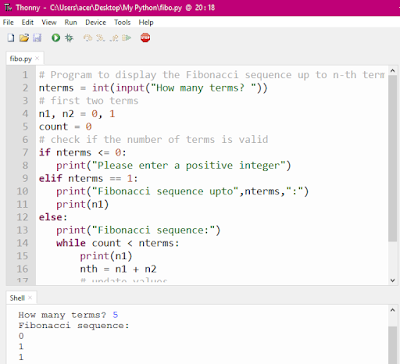Click the 'if nterms <= 0:' line
Screen dimensions: 400x364
tap(82, 152)
